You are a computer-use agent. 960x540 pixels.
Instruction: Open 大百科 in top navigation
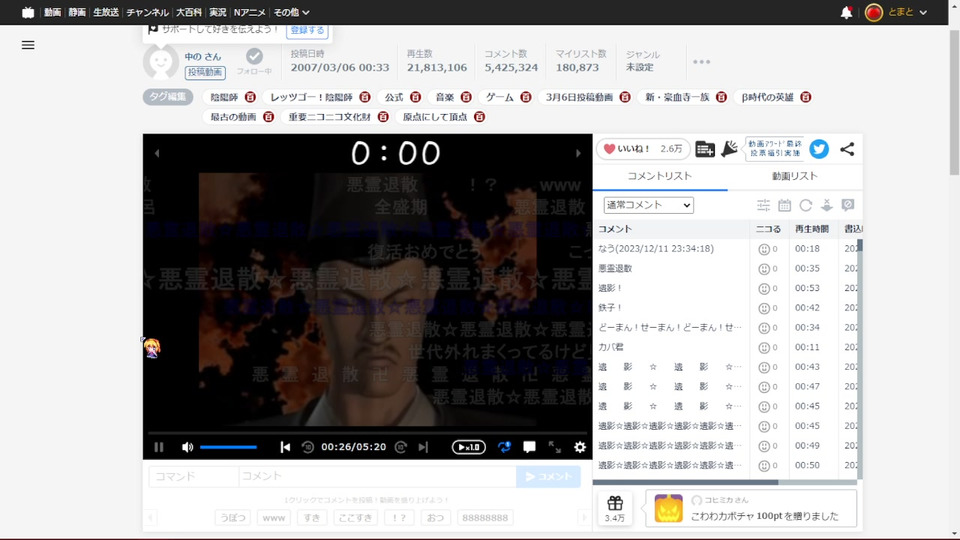(189, 12)
